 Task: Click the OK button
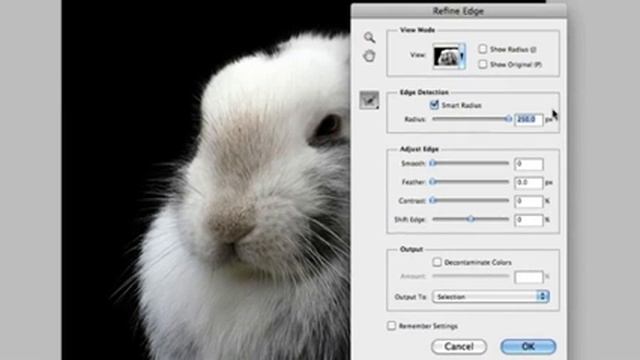click(x=528, y=347)
